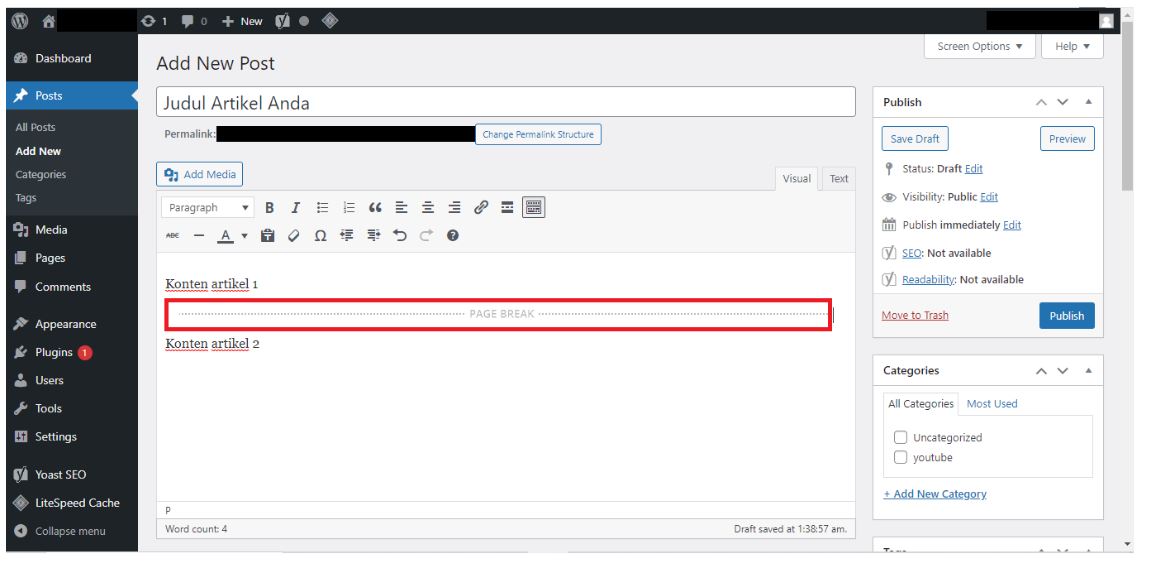Open LiteSpeed icon in admin bar
The image size is (1158, 564).
pos(330,21)
